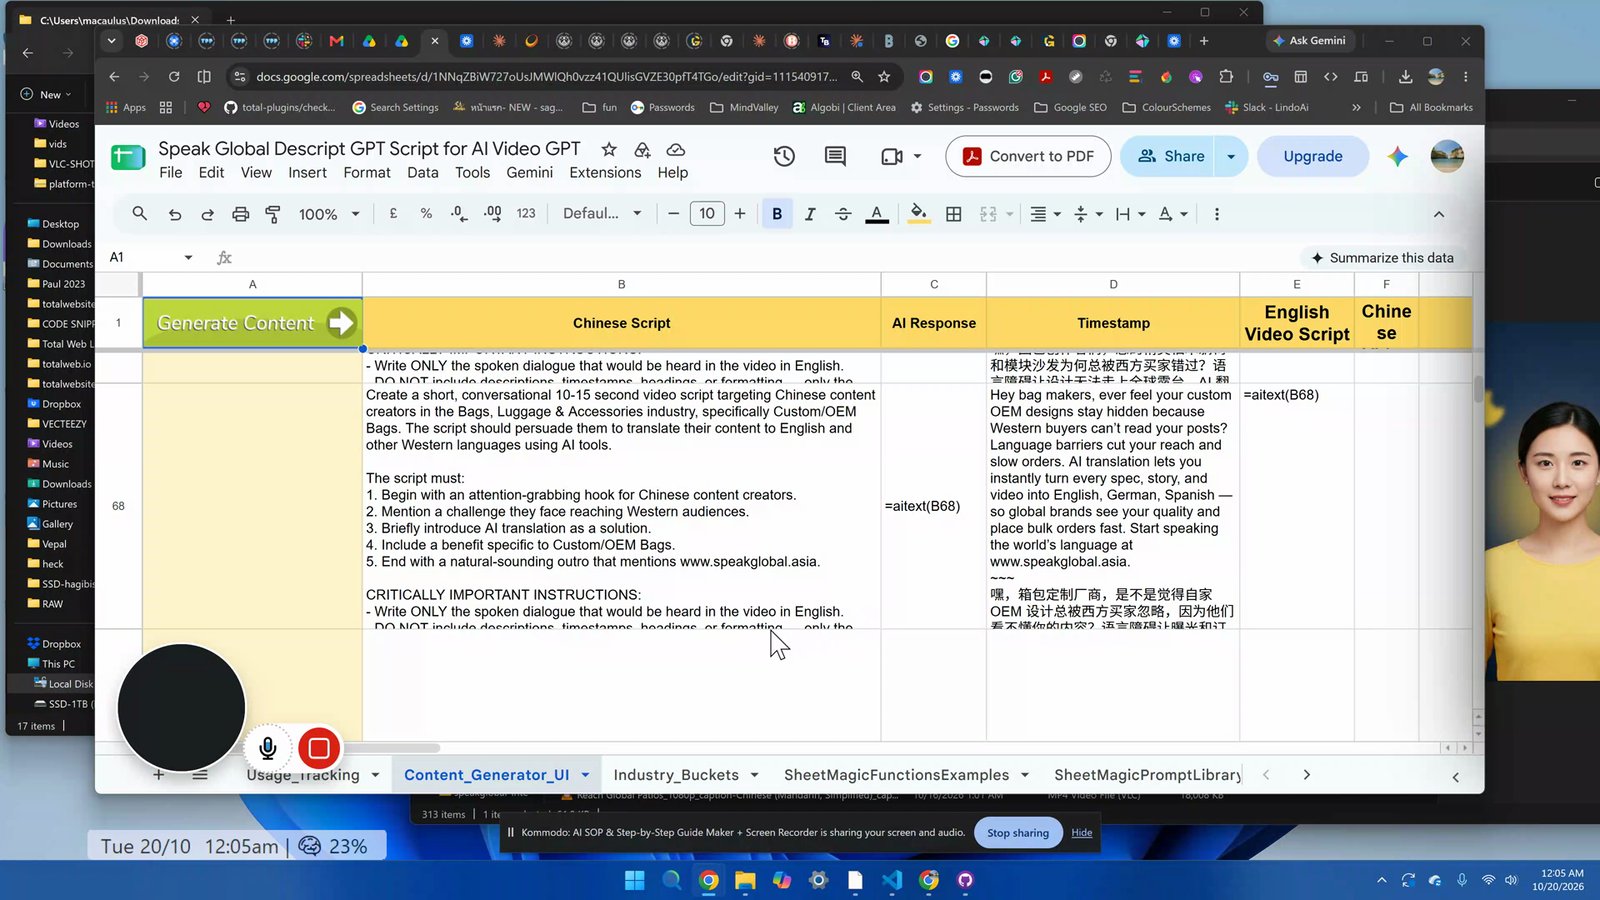Toggle bold formatting button

pyautogui.click(x=777, y=214)
